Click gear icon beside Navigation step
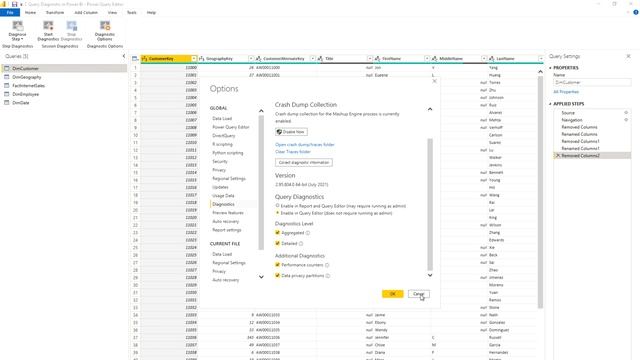Image resolution: width=640 pixels, height=360 pixels. click(626, 120)
